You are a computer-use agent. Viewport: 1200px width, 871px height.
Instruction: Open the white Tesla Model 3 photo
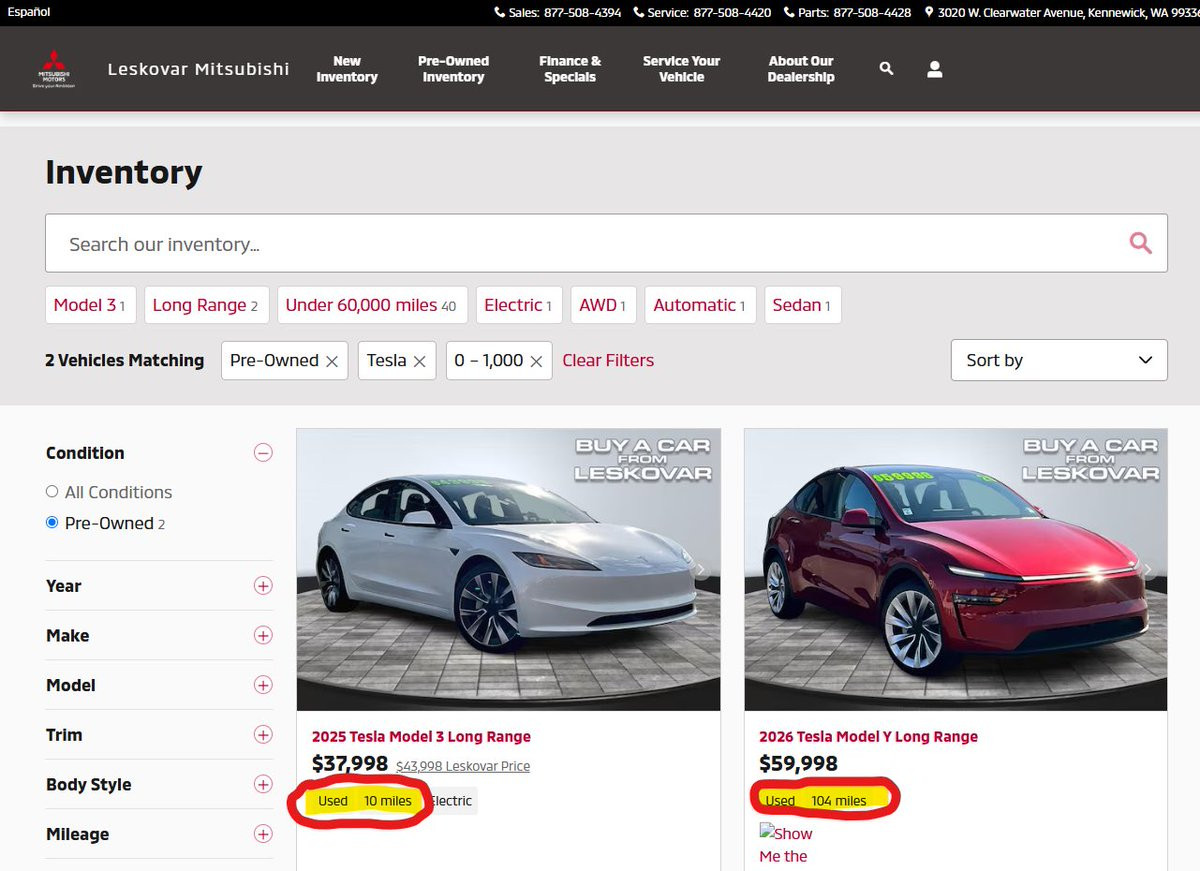pyautogui.click(x=508, y=570)
